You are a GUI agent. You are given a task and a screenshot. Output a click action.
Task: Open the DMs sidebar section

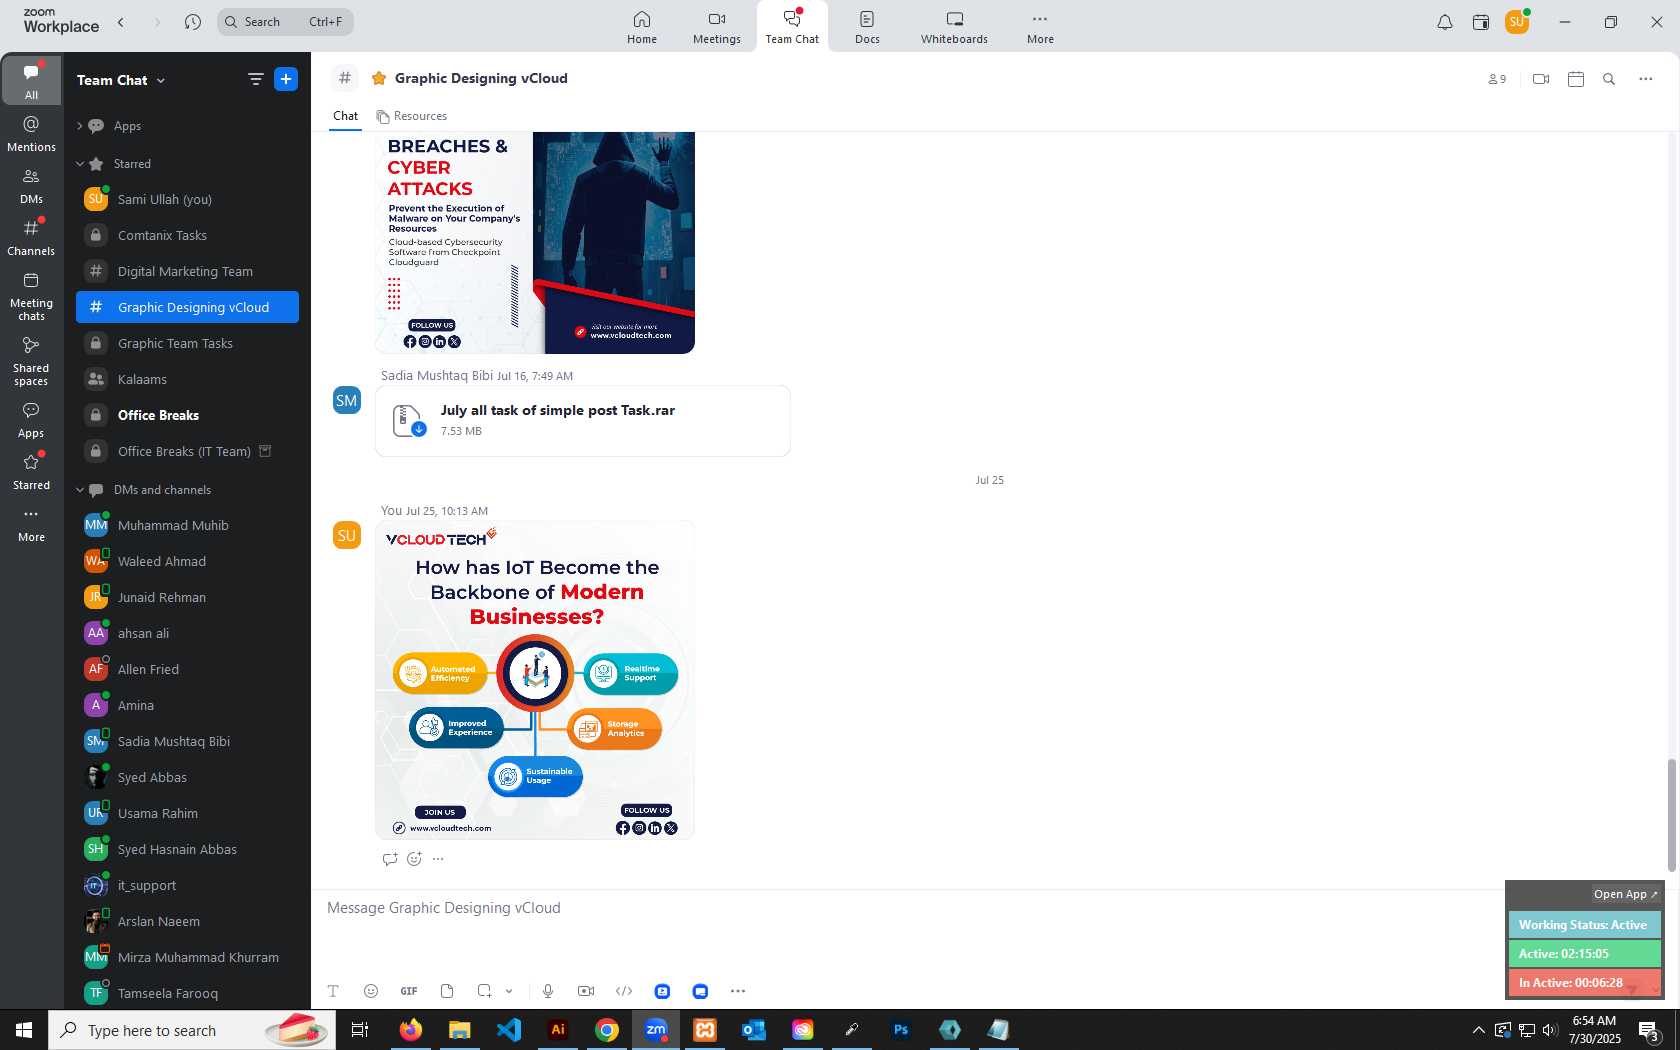point(31,186)
